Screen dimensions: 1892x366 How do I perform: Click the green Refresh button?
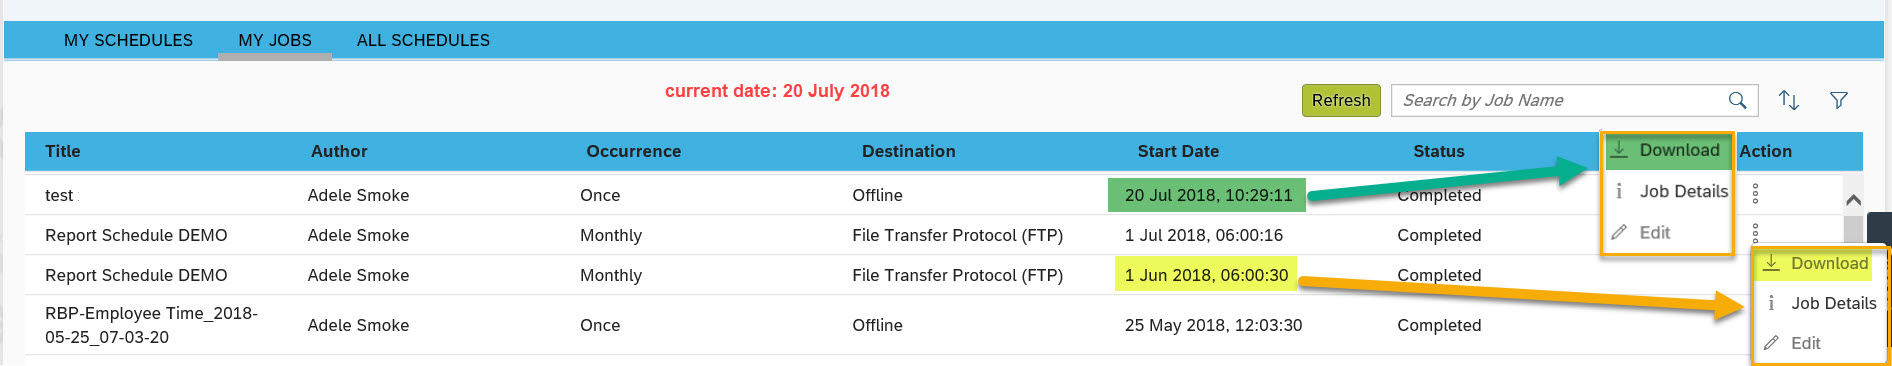click(x=1341, y=100)
